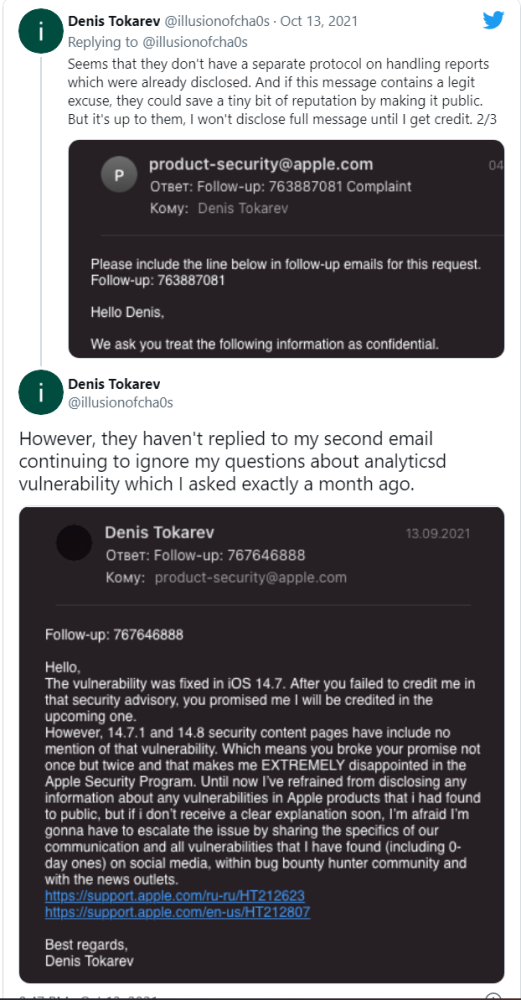Click Denis Tokarev name in second tweet

(x=114, y=384)
